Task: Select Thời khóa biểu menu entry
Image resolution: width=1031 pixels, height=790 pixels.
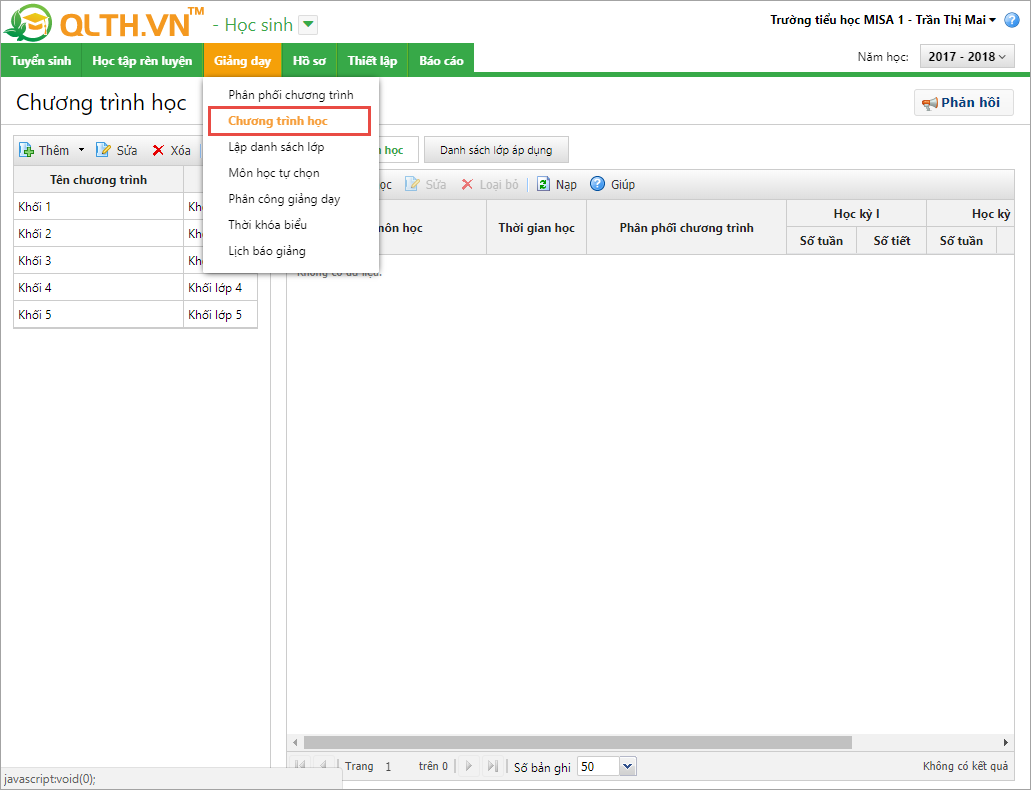Action: tap(291, 225)
